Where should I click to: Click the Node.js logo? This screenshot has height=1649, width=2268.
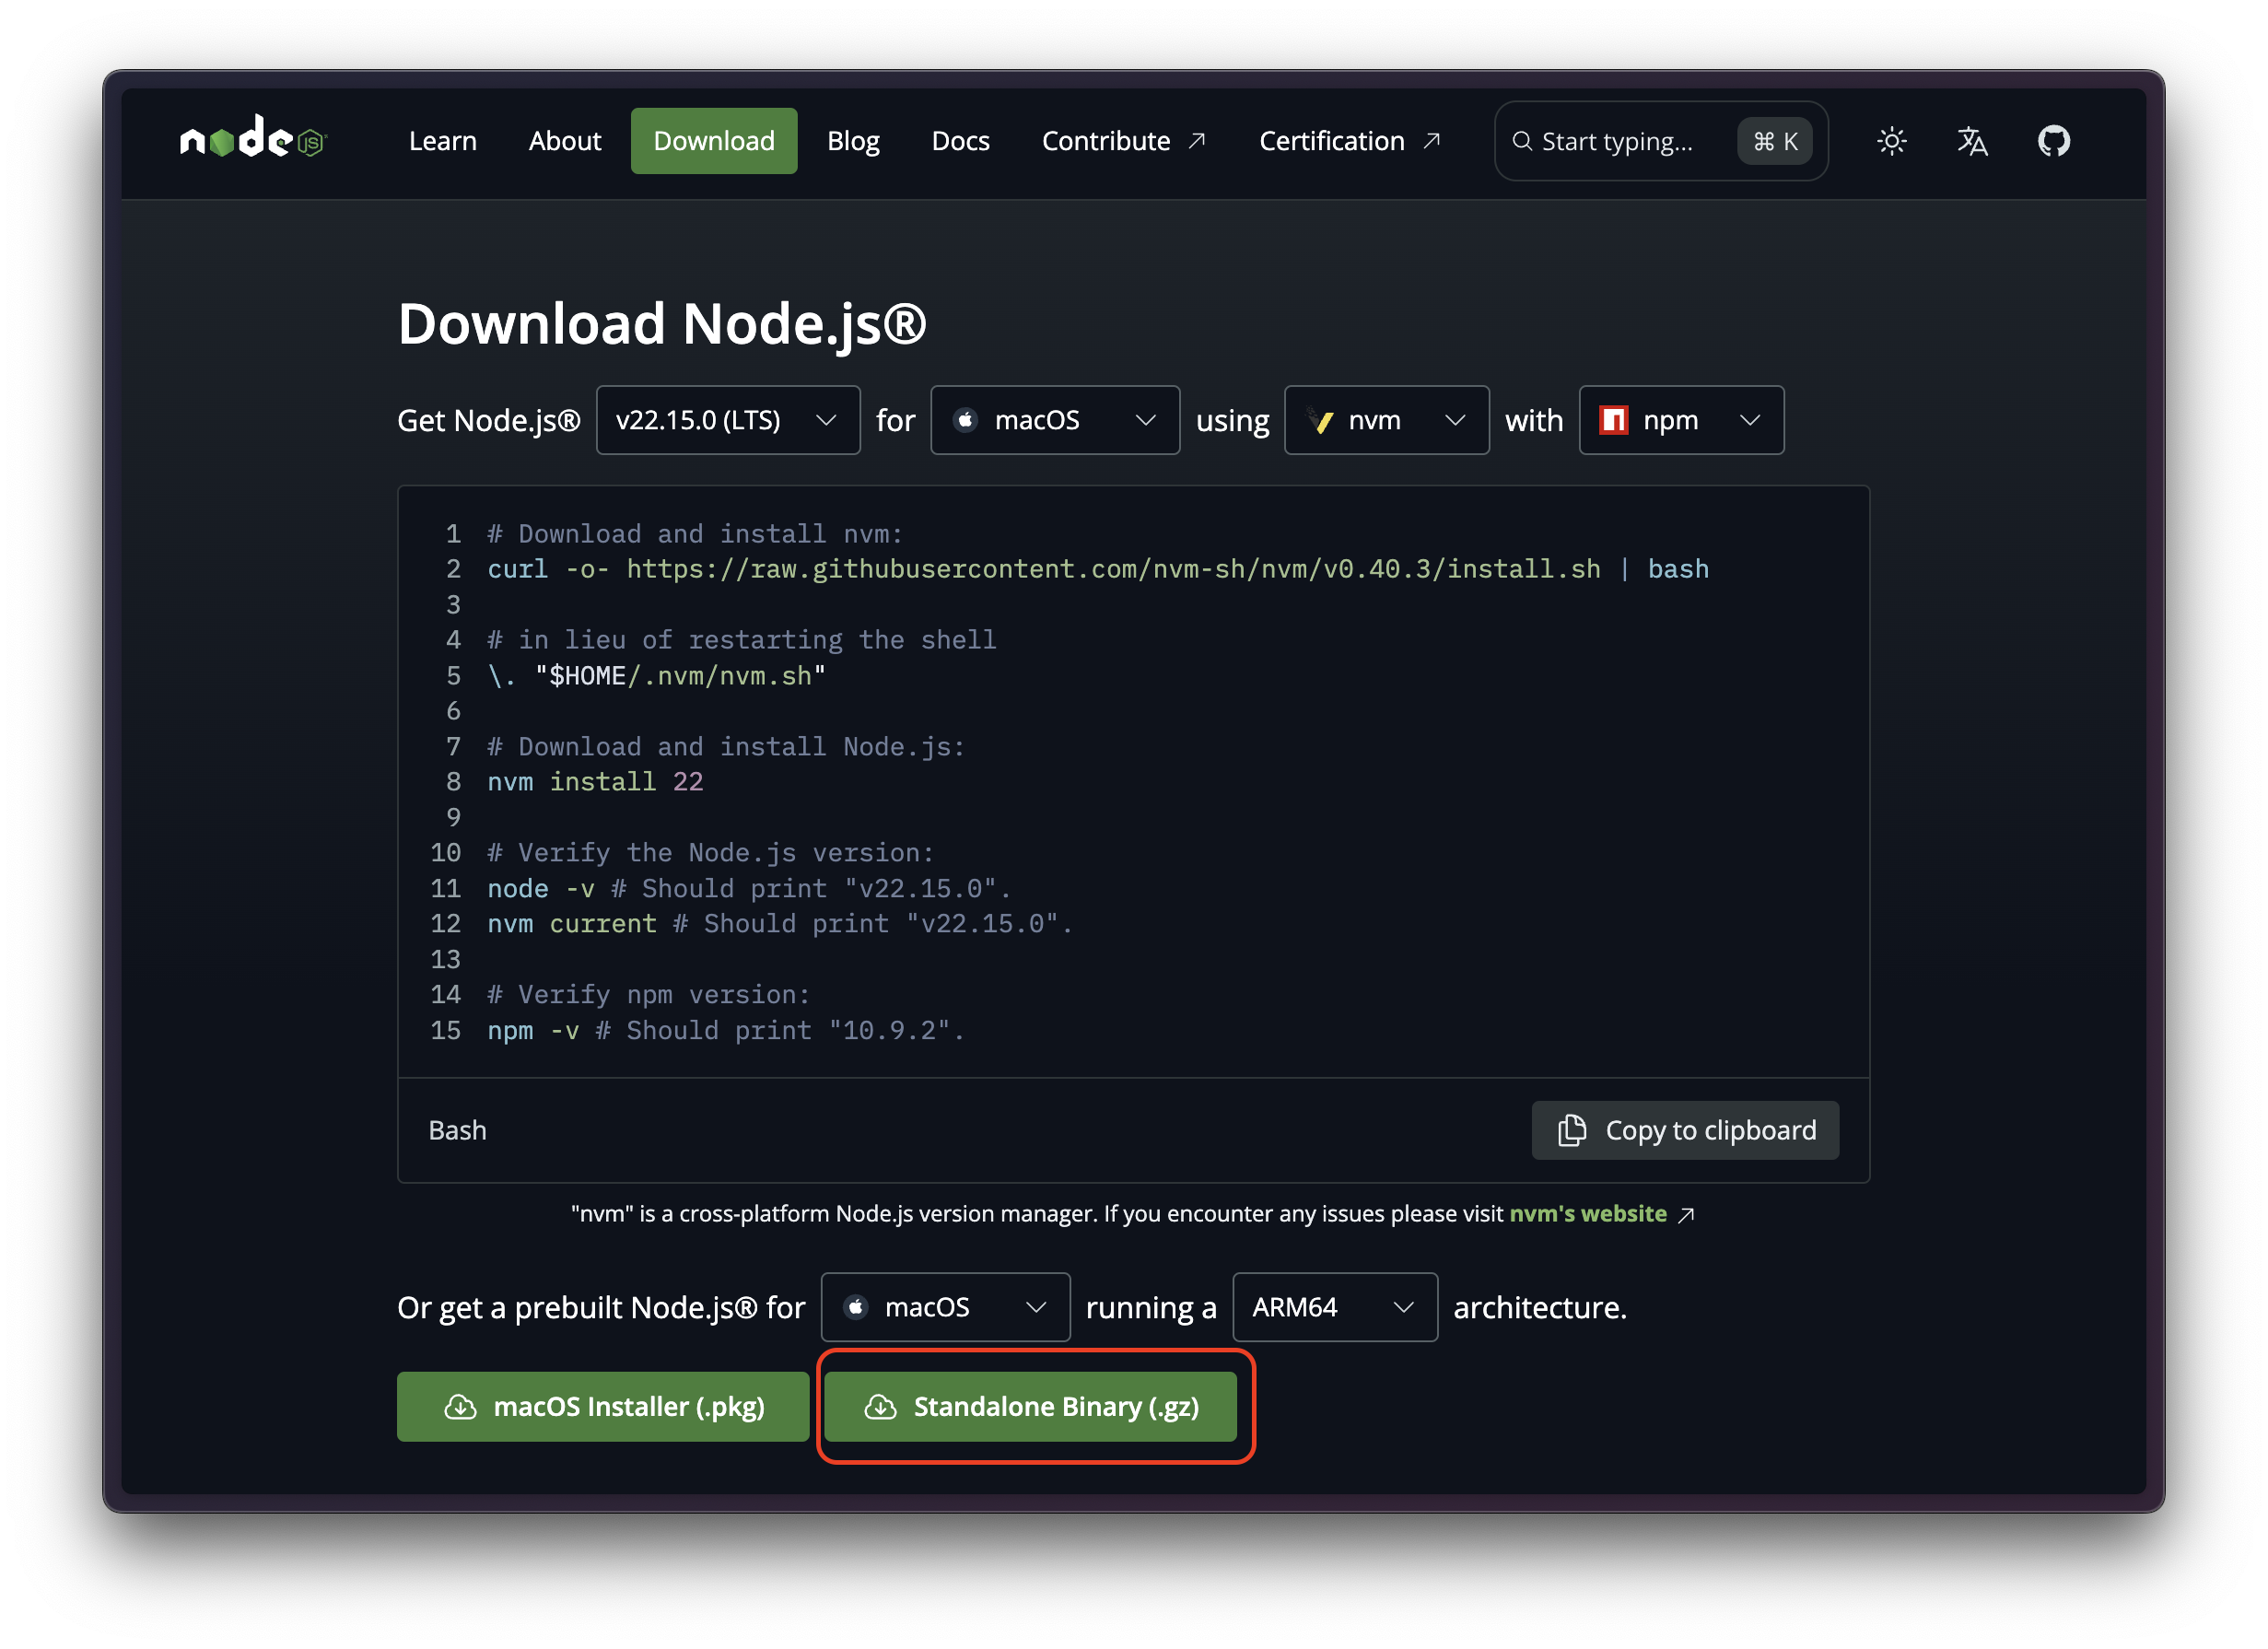point(253,139)
